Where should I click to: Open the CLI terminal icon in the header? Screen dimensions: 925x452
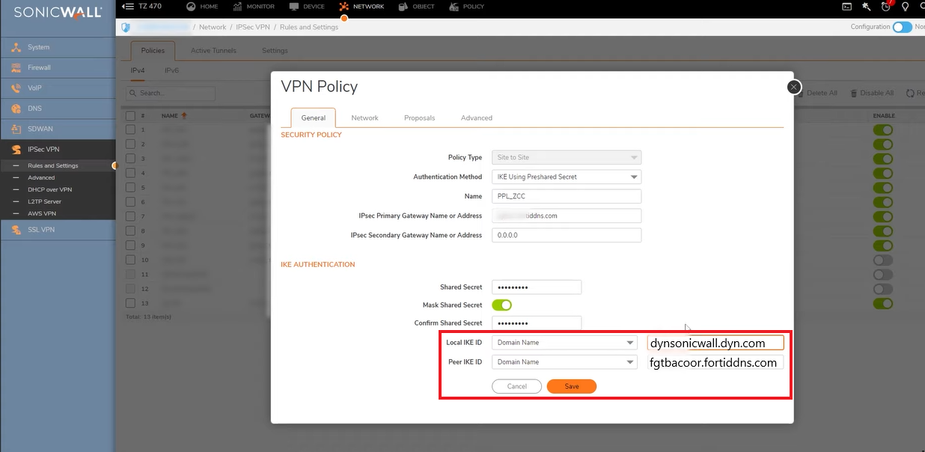pyautogui.click(x=847, y=6)
